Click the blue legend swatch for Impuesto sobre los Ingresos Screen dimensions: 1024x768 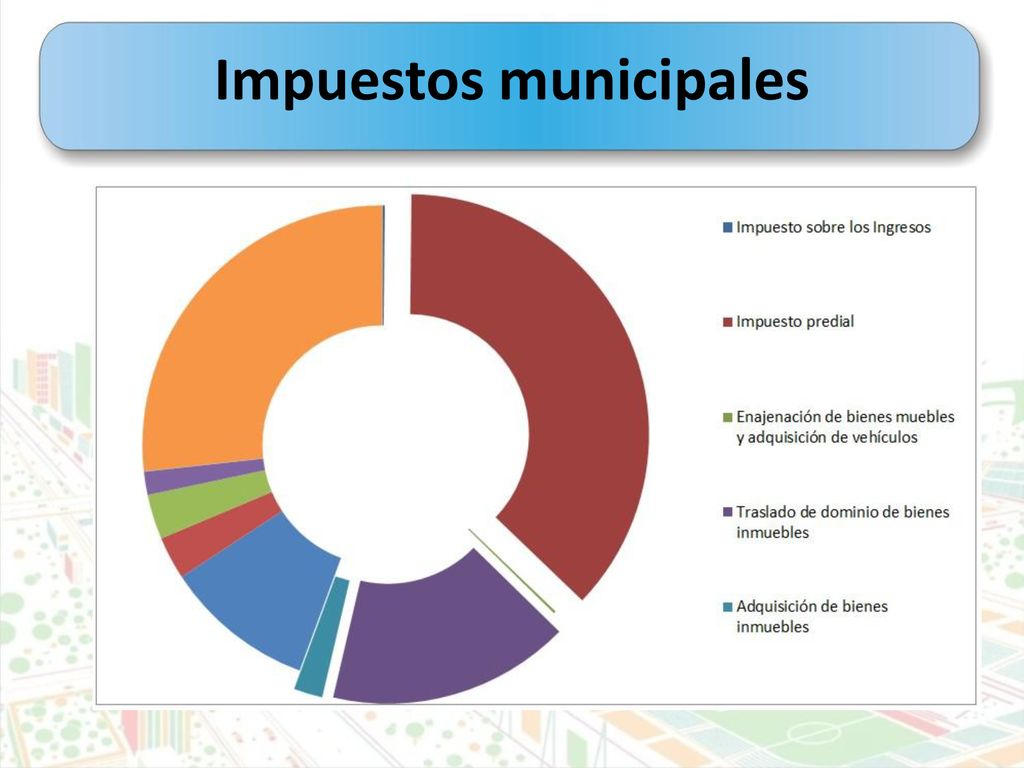coord(728,228)
